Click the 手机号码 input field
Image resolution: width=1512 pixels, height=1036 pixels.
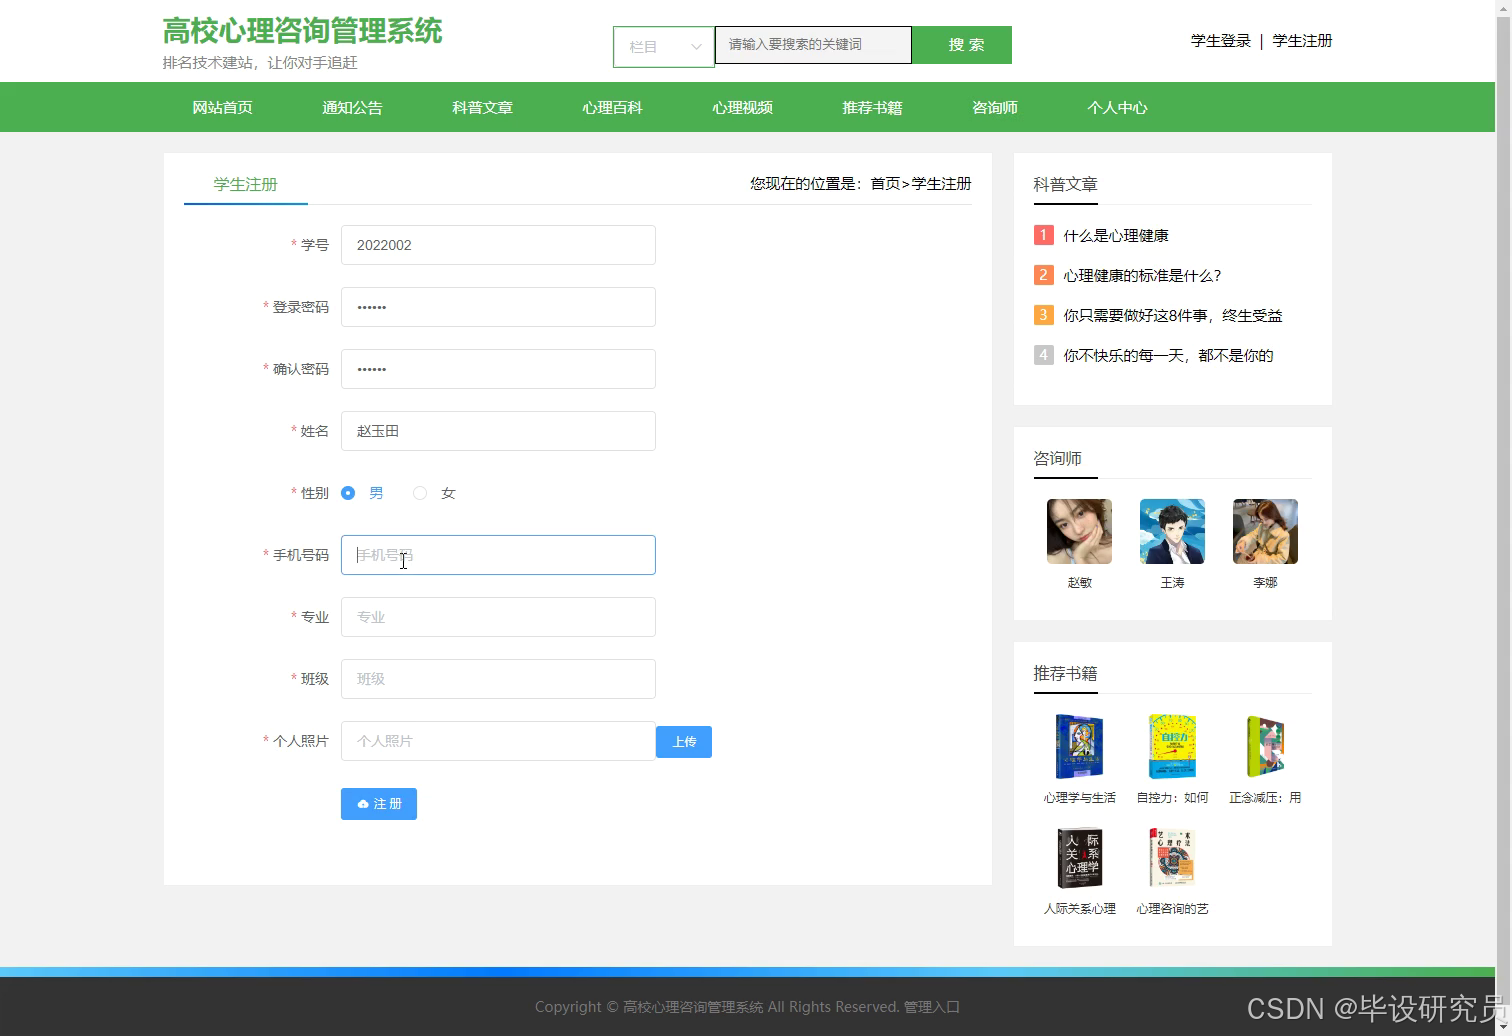pyautogui.click(x=498, y=555)
